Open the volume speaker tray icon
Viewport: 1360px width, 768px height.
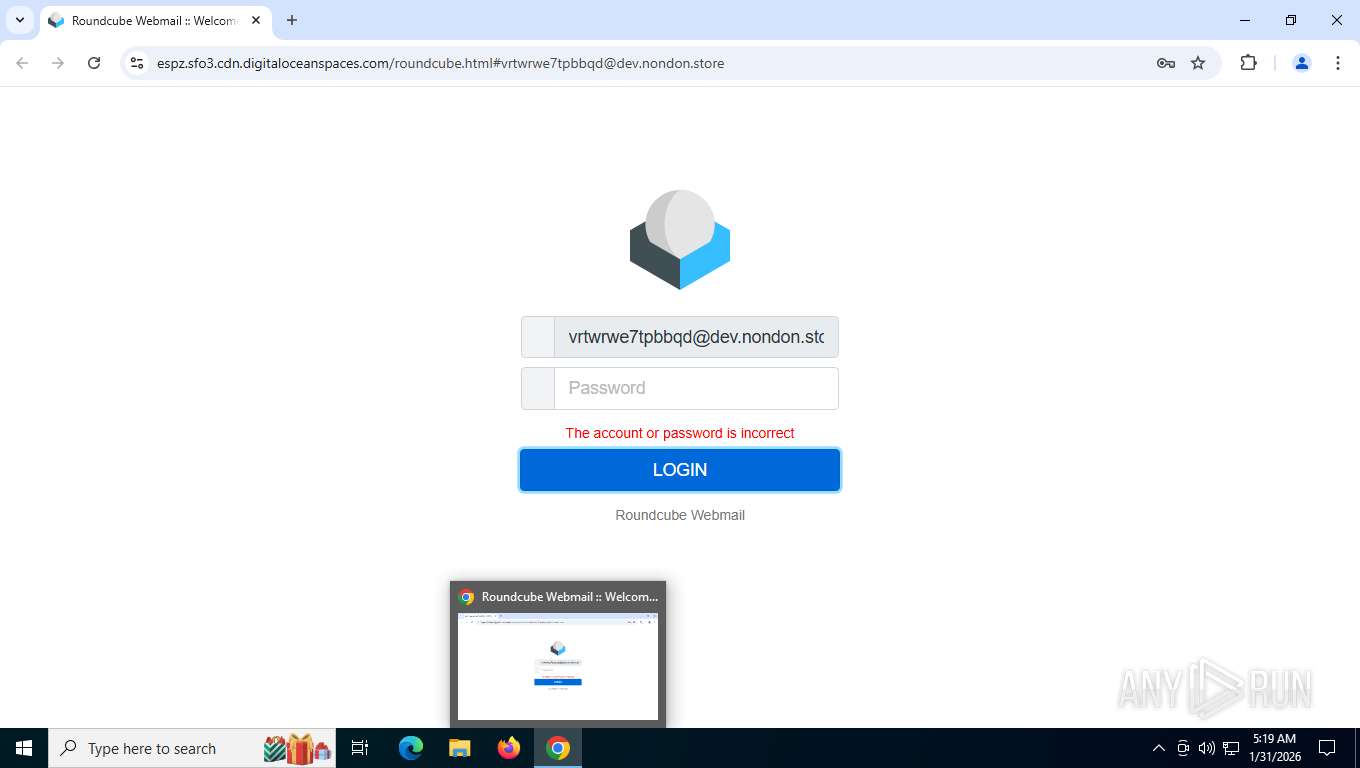(x=1206, y=748)
